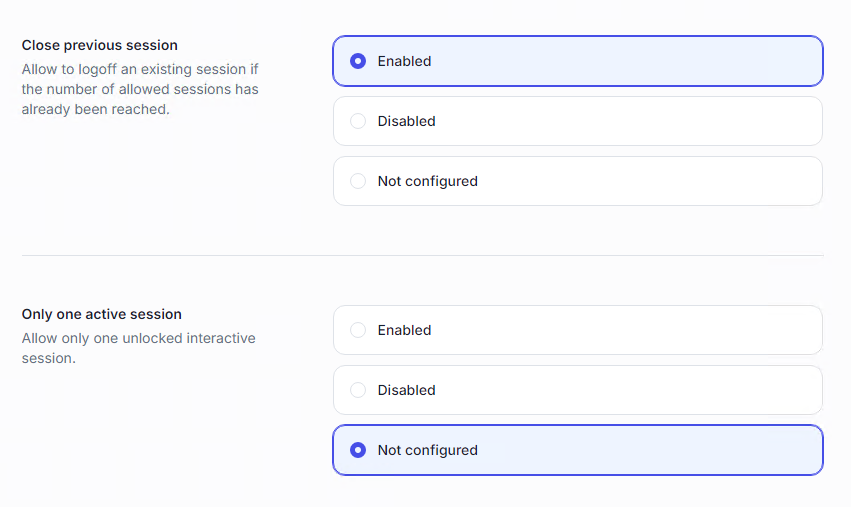Click the description about one unlocked interactive session
The width and height of the screenshot is (851, 507).
[138, 348]
